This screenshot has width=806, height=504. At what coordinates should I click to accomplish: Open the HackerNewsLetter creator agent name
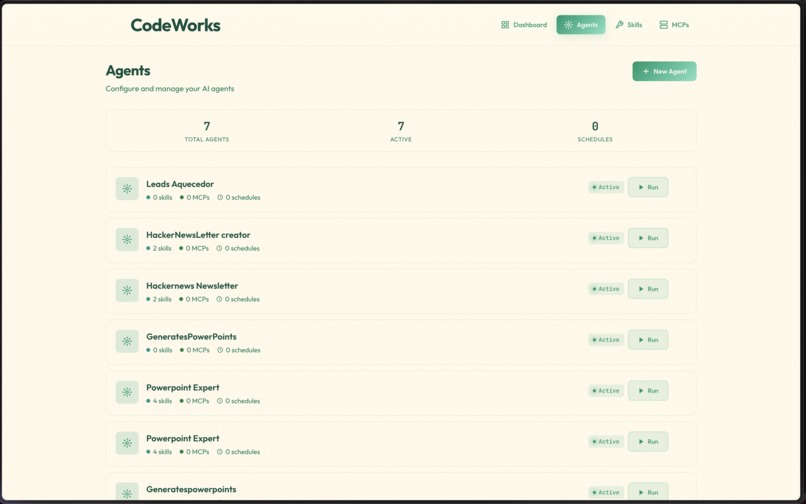point(198,235)
